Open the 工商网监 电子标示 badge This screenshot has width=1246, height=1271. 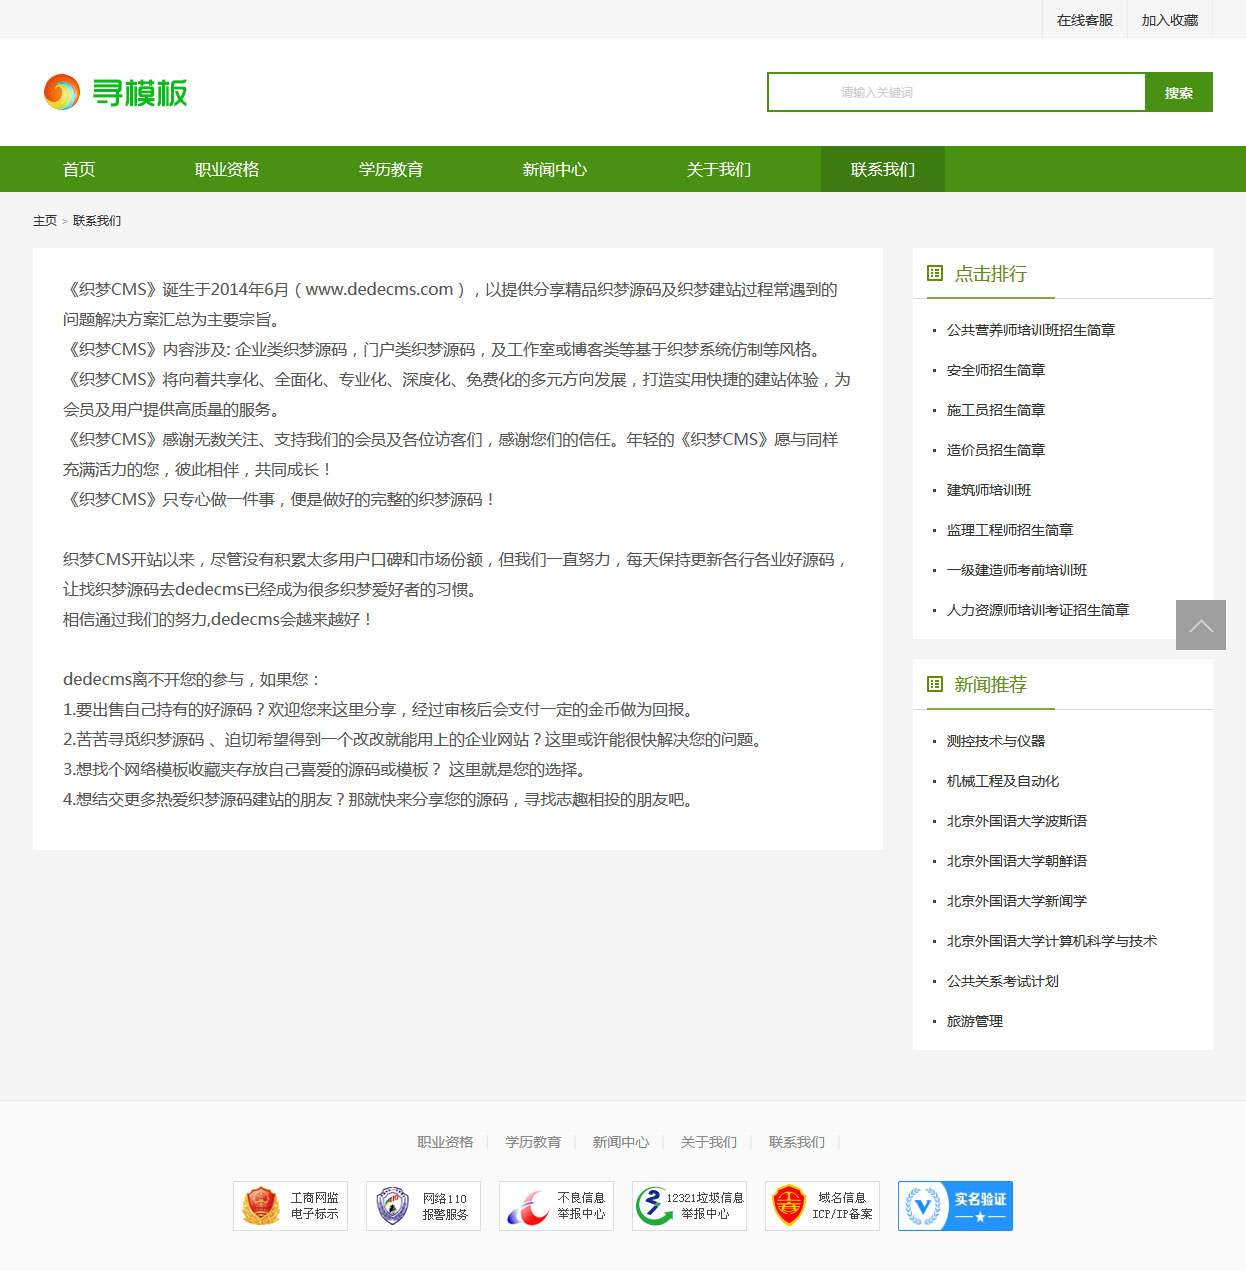pyautogui.click(x=290, y=1206)
